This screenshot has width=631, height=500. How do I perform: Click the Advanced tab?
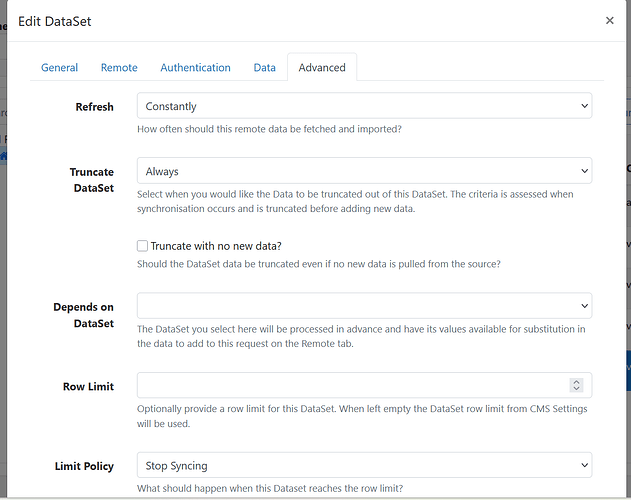click(322, 67)
